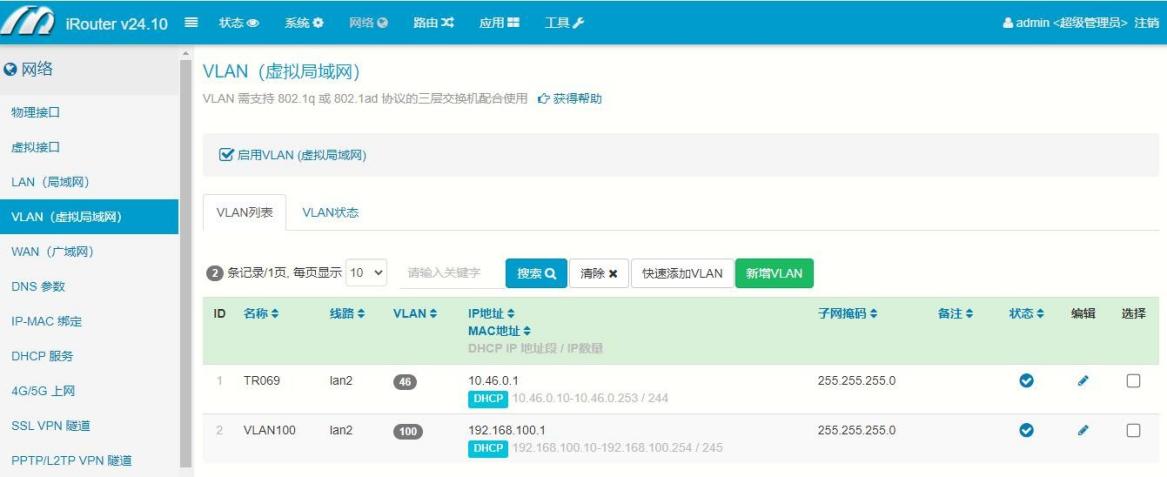The height and width of the screenshot is (477, 1167).
Task: Click the sidebar vertical scrollbar
Action: [185, 250]
